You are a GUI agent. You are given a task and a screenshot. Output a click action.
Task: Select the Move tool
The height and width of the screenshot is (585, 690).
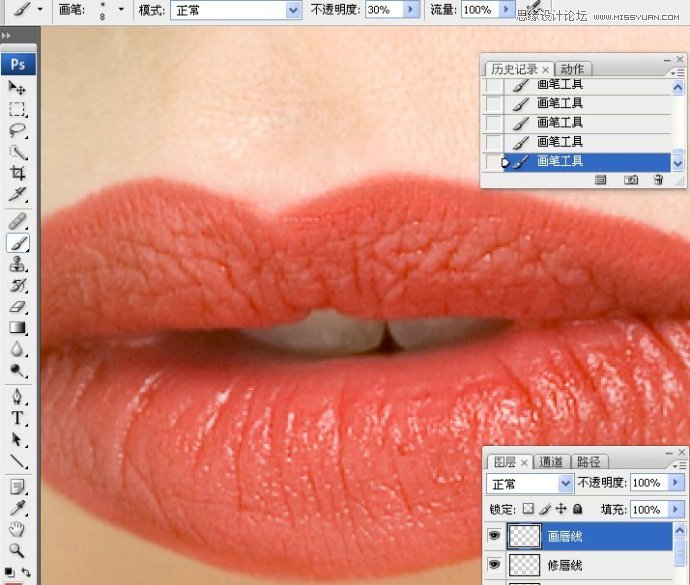click(17, 88)
